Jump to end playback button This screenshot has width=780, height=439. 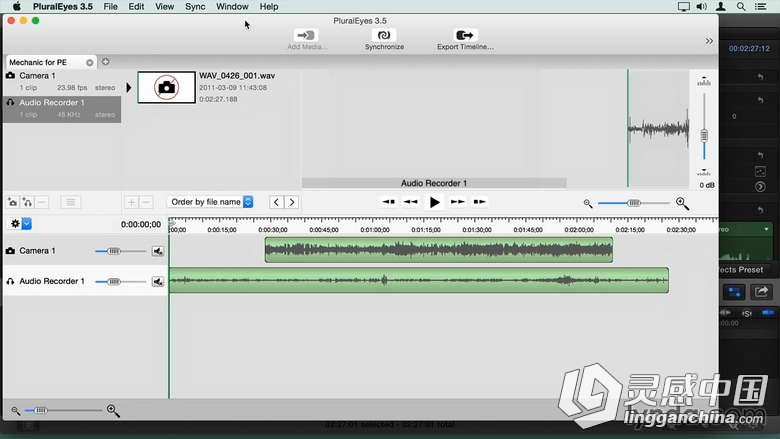(479, 202)
